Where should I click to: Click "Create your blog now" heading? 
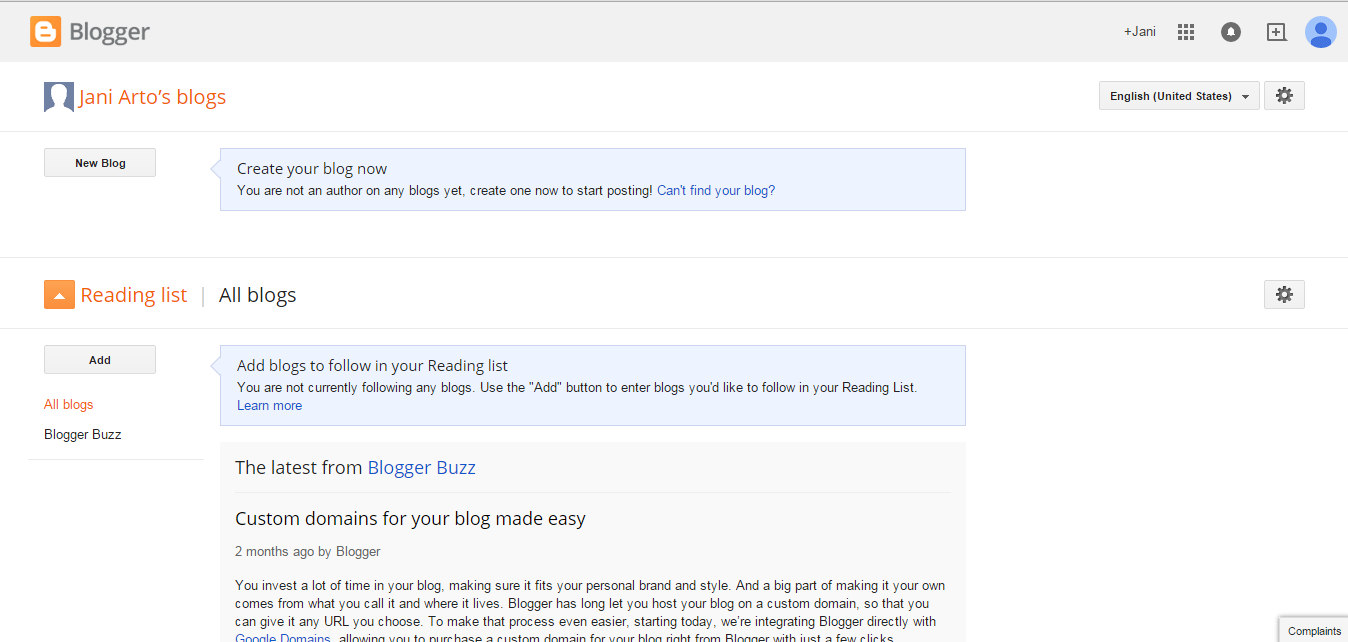coord(312,169)
